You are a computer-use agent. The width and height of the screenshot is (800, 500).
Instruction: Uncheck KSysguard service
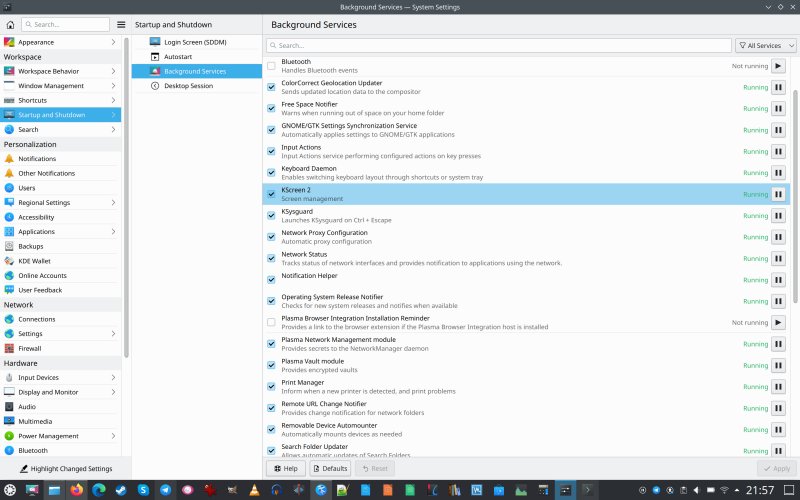(271, 216)
